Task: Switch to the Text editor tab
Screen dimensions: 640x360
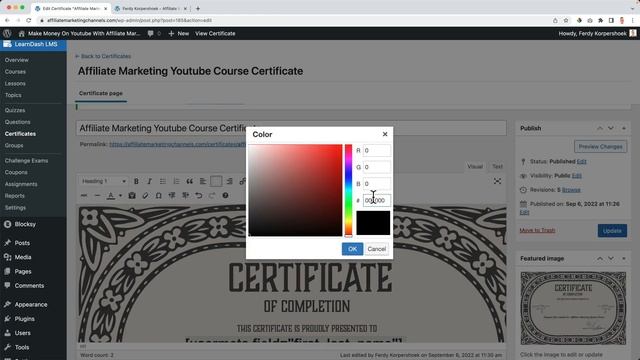Action: point(497,167)
